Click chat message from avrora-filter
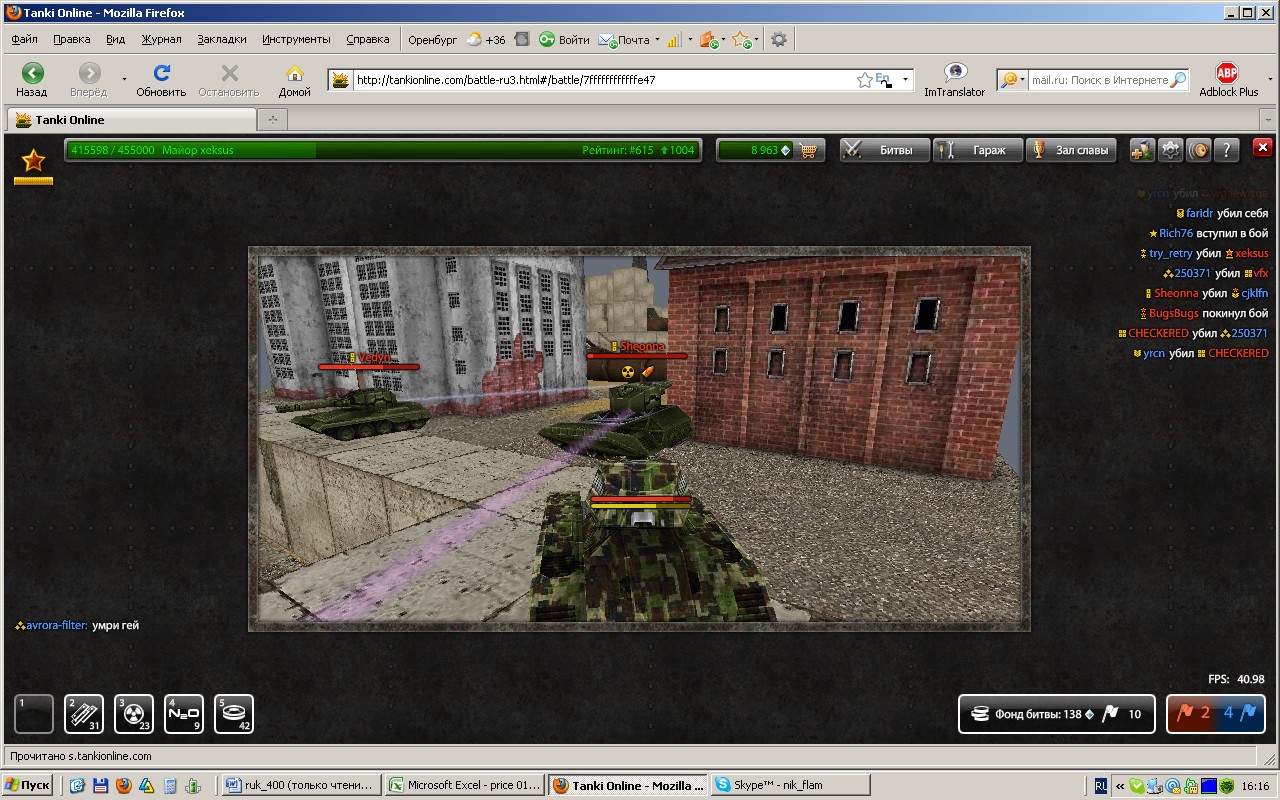The image size is (1280, 800). [77, 625]
